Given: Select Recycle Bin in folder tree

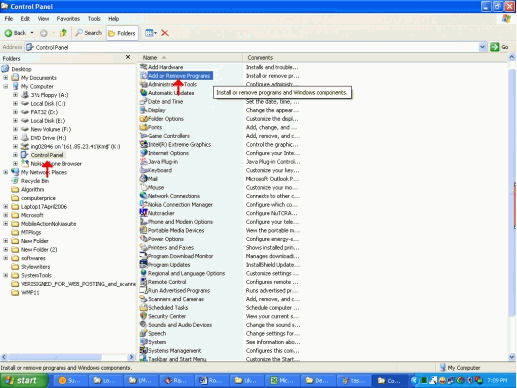Looking at the screenshot, I should [35, 181].
